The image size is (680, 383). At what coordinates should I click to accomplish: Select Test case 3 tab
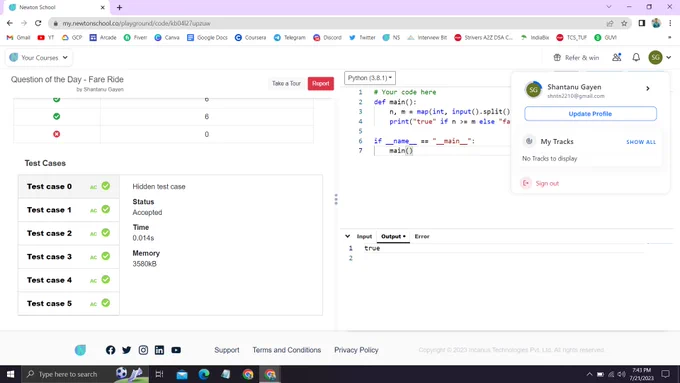click(x=69, y=257)
